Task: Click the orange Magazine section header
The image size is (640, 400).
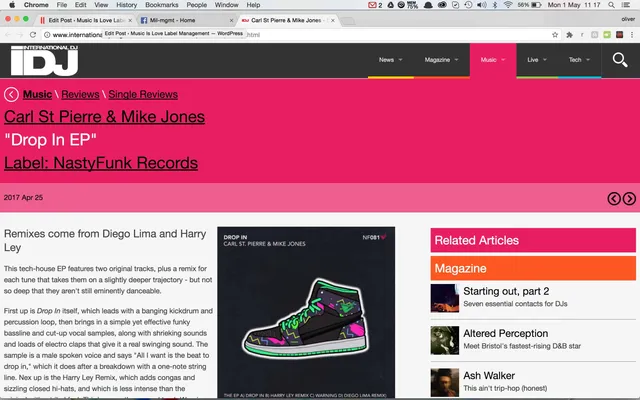Action: [x=533, y=268]
